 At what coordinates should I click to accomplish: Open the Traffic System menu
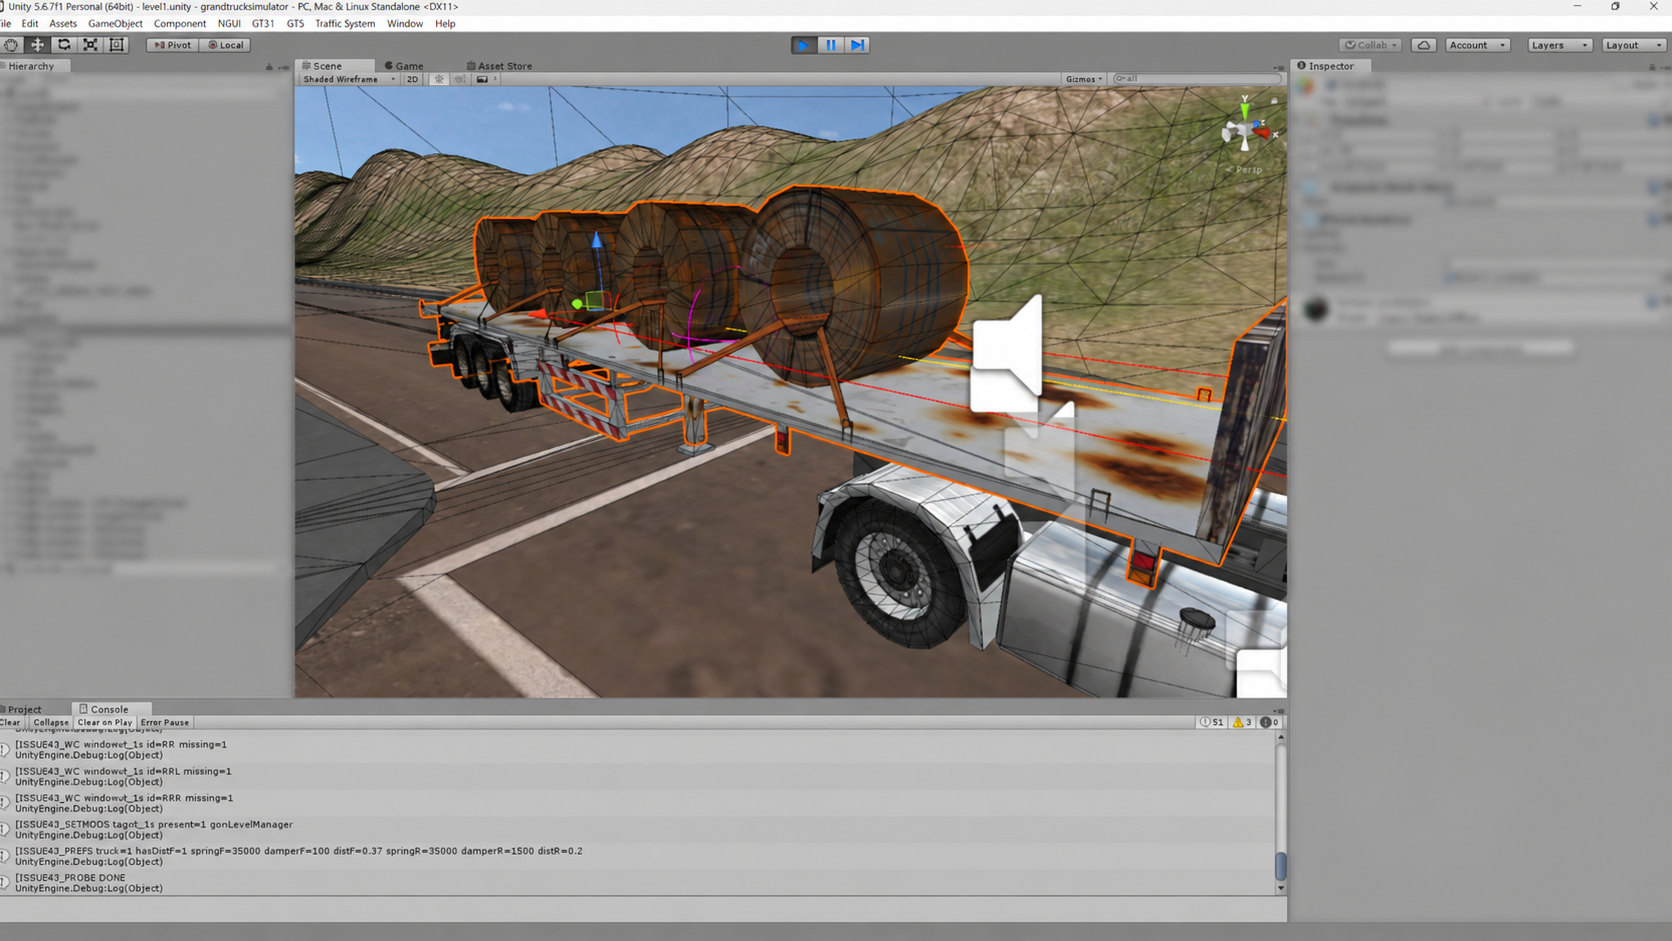click(345, 23)
